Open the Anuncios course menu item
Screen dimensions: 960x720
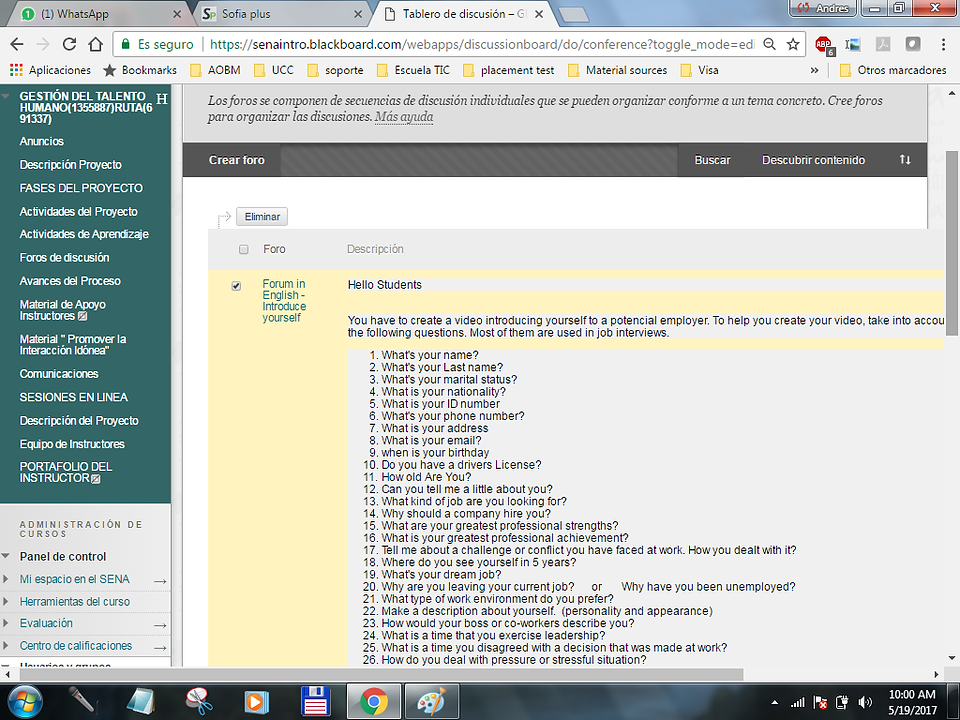pyautogui.click(x=42, y=141)
